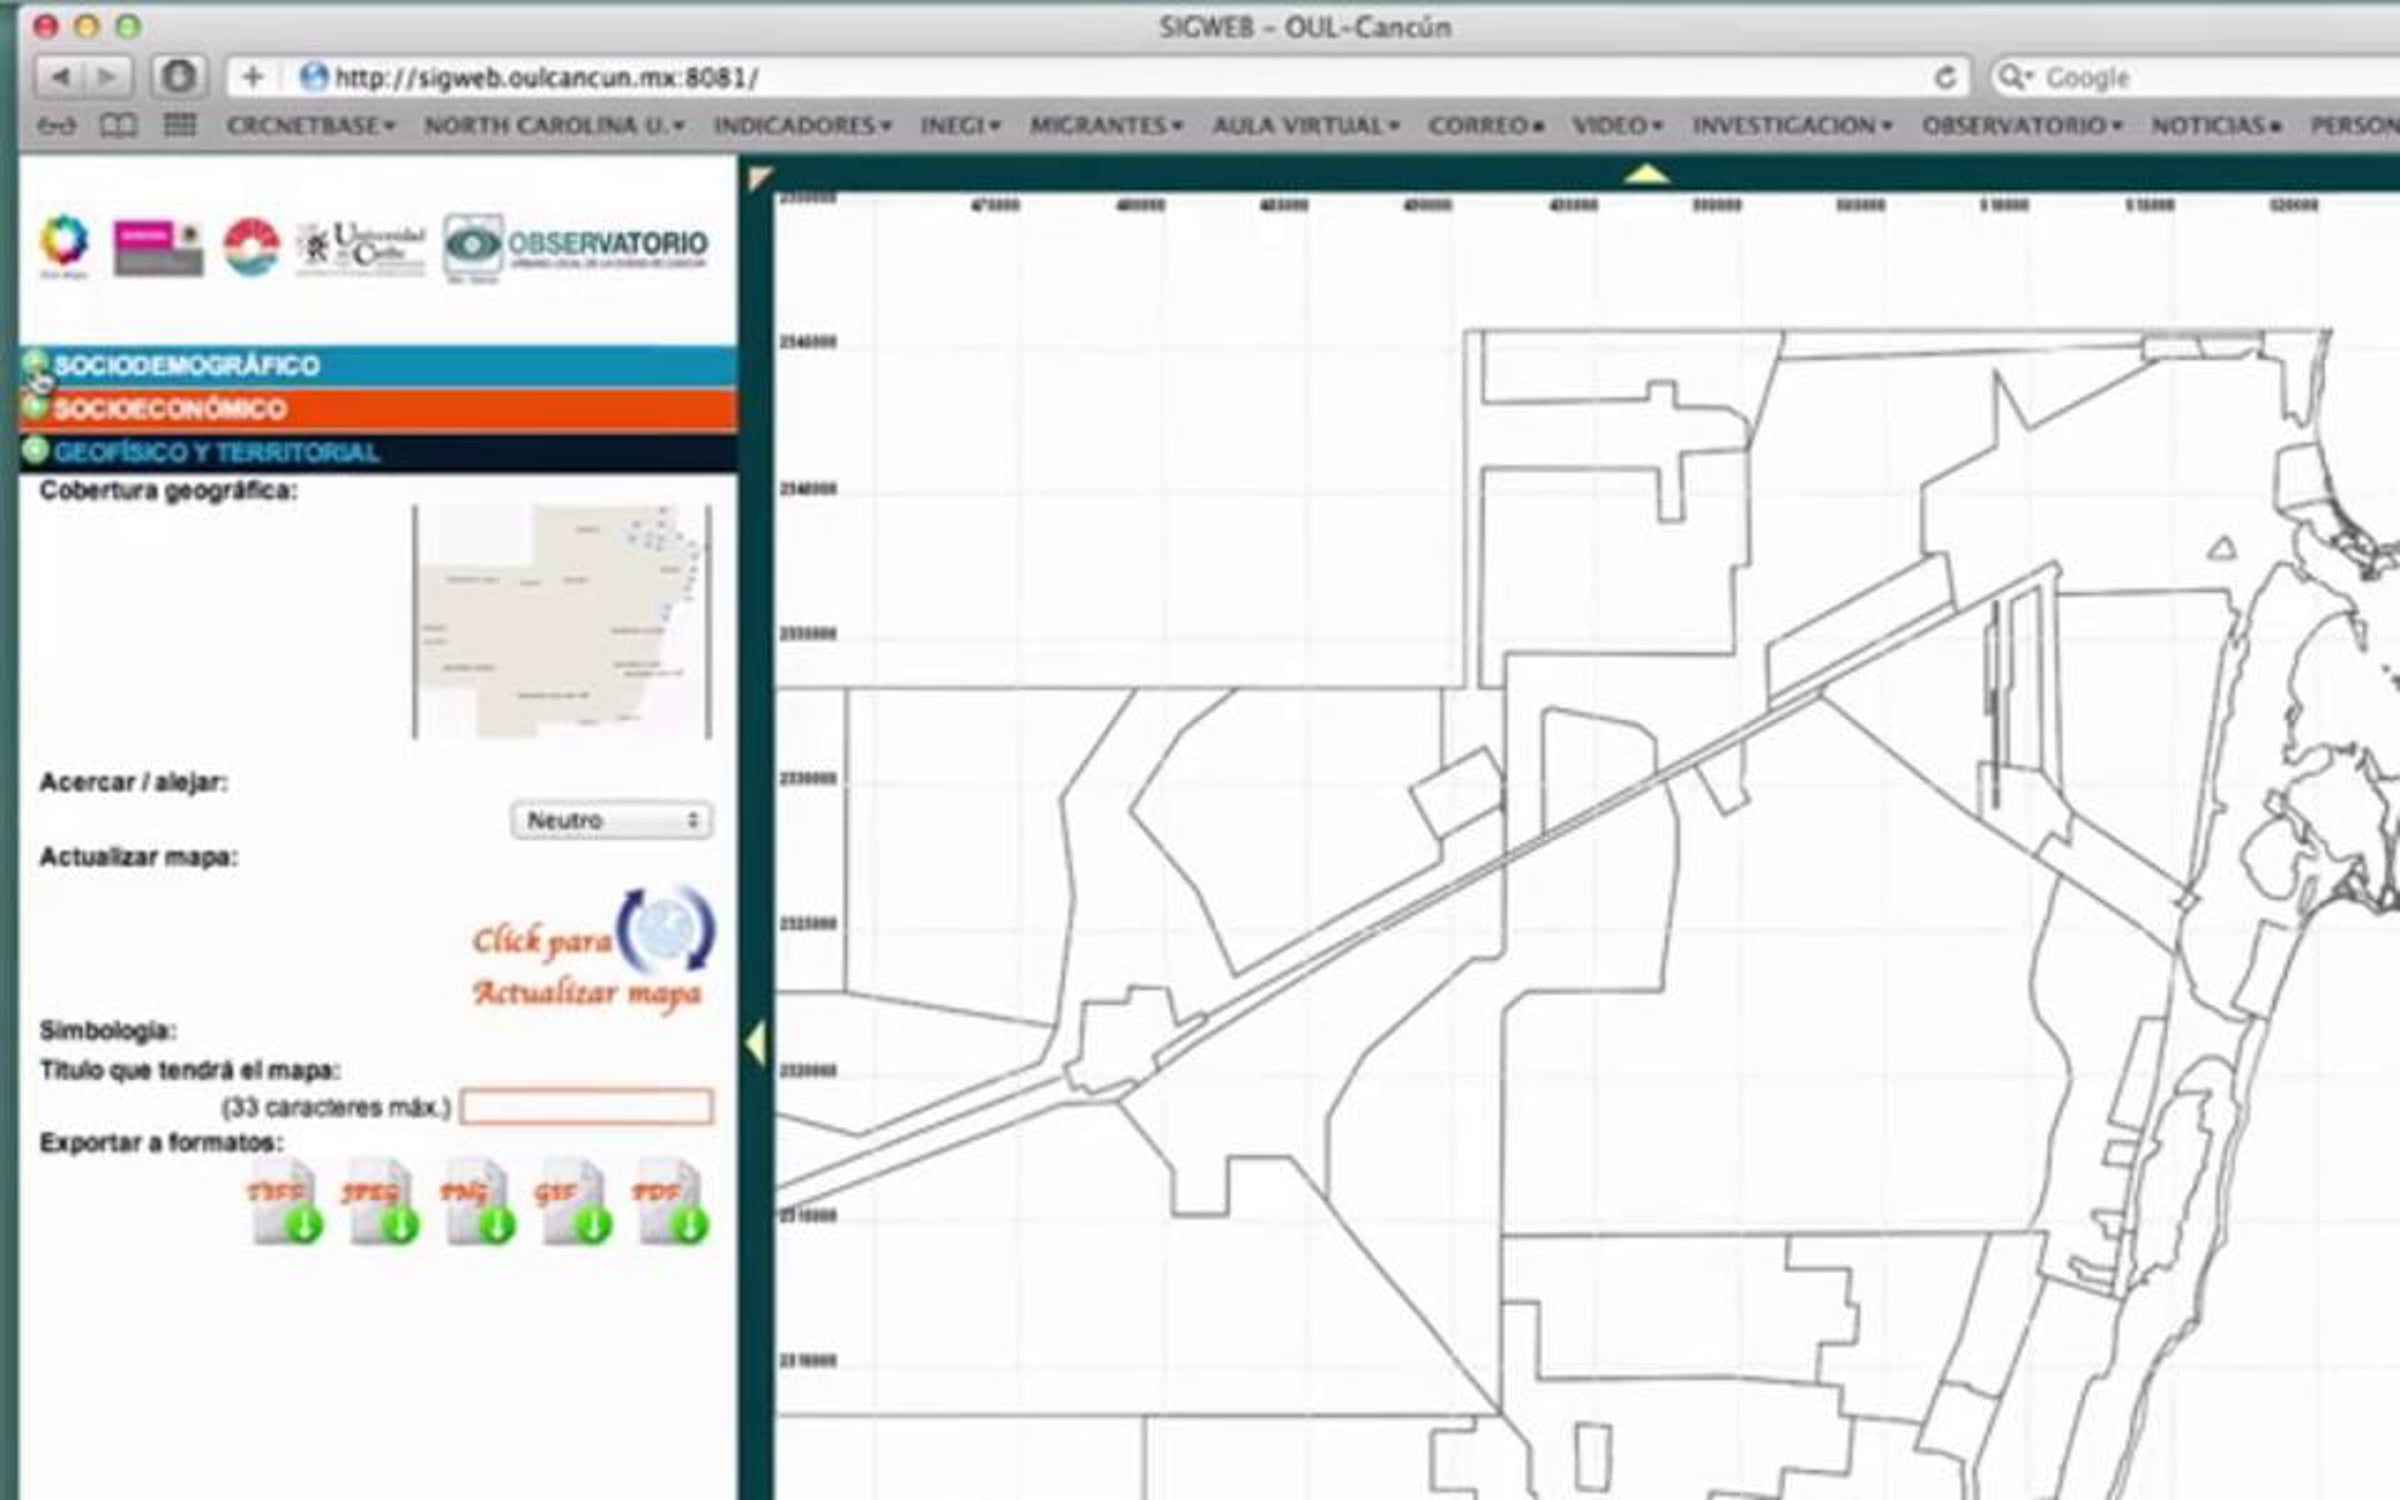Download map as TIFF file
Viewport: 2400px width, 1500px height.
tap(285, 1201)
